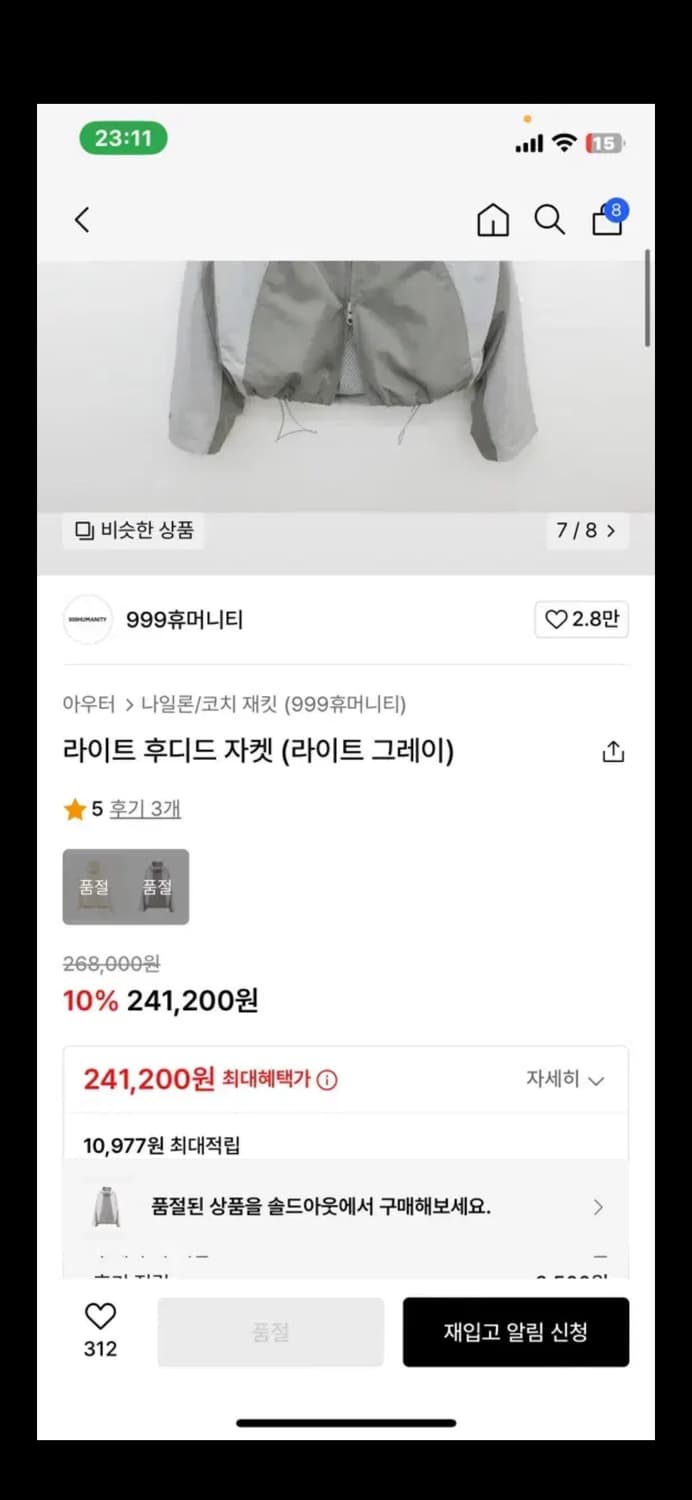Toggle the brand like heart showing 2.8만
This screenshot has width=692, height=1500.
581,619
